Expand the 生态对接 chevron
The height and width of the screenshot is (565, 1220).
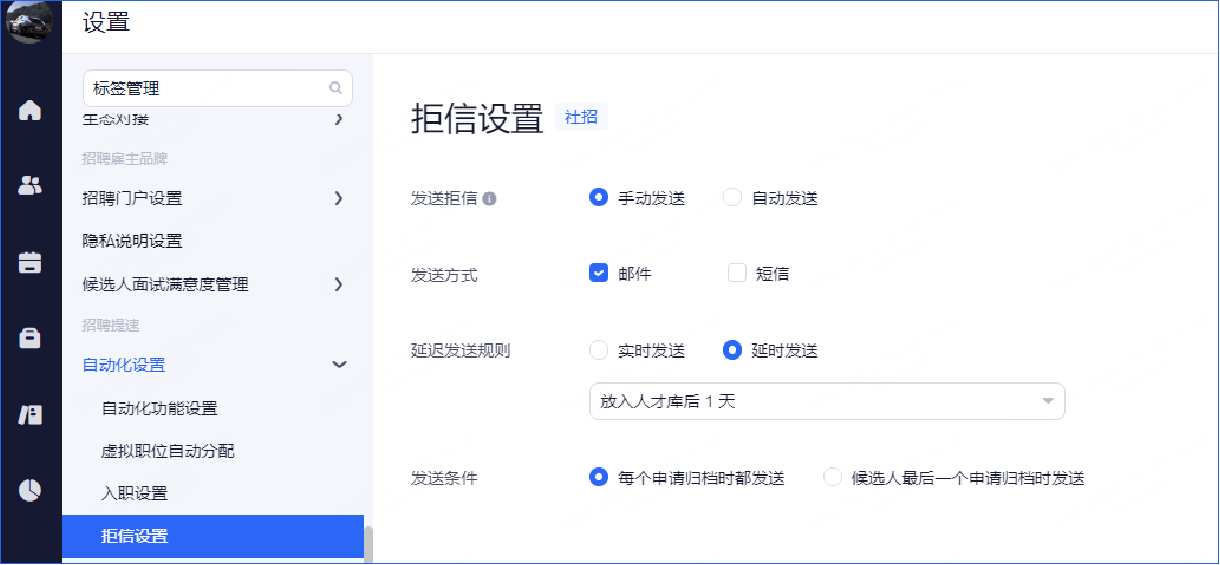coord(338,120)
